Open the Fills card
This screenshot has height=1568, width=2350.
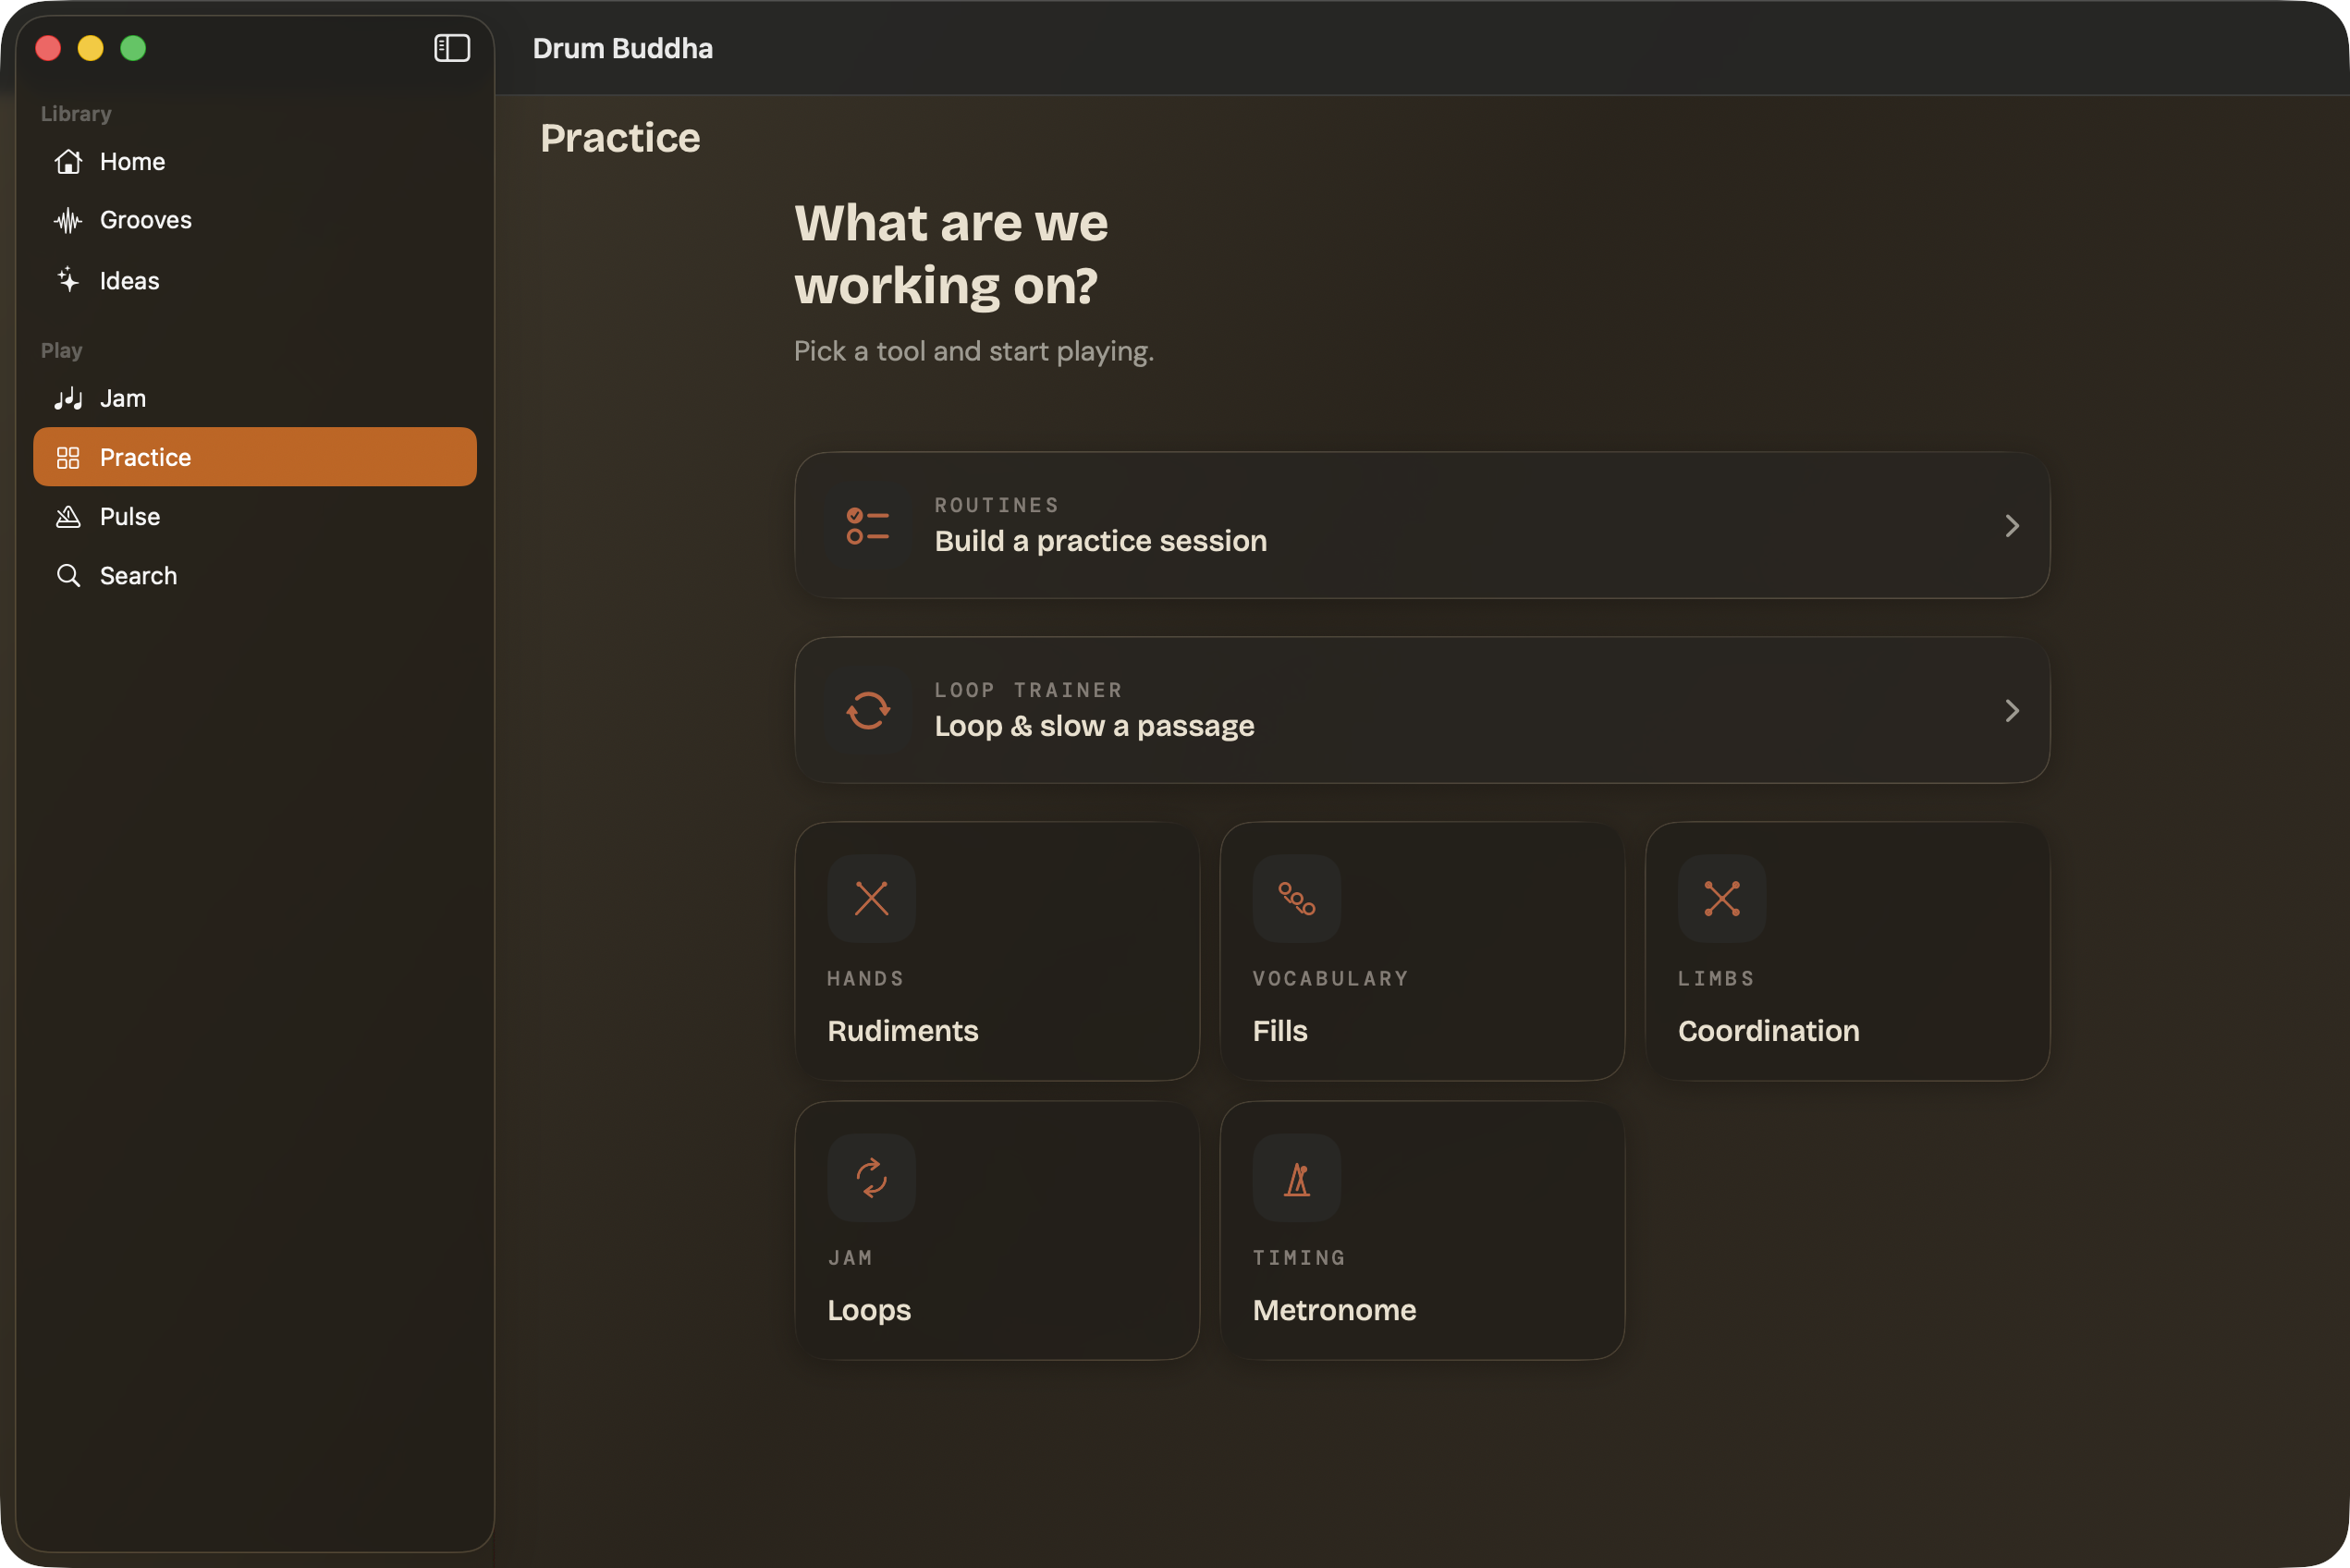(x=1421, y=951)
